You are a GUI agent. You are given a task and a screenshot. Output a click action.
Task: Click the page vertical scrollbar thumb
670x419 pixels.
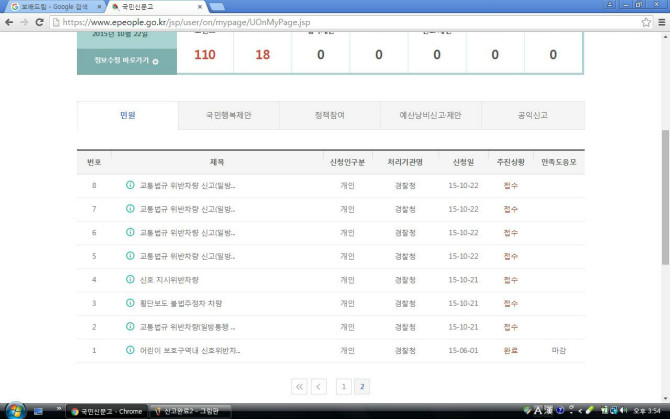[x=665, y=197]
